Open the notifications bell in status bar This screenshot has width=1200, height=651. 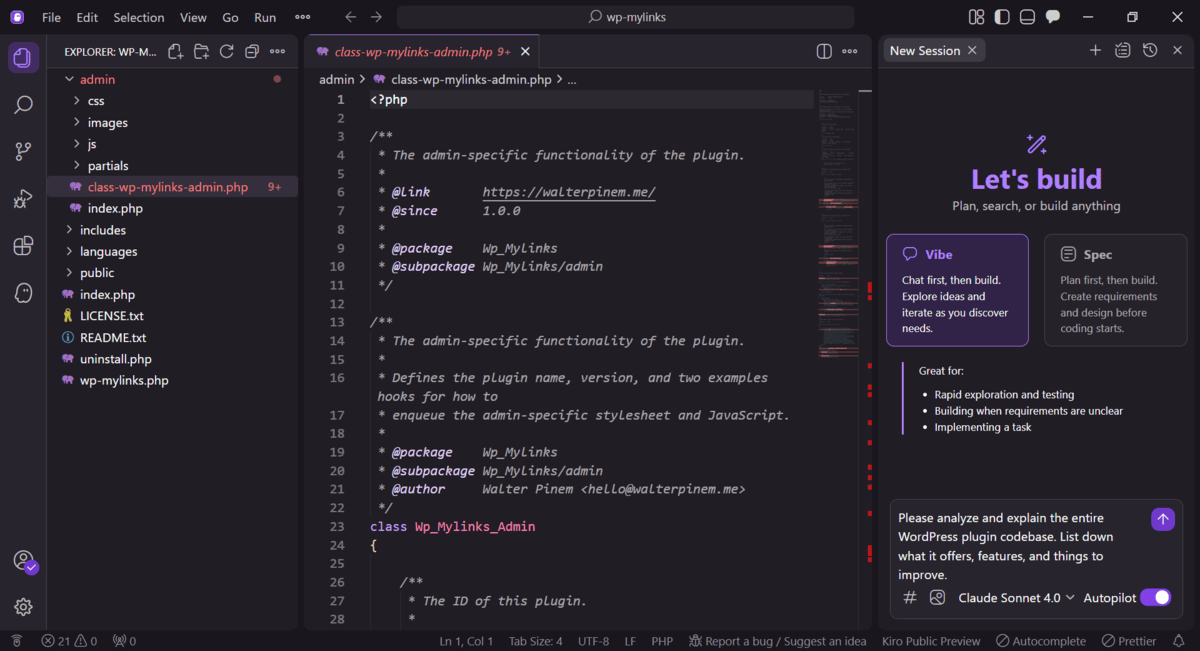[1178, 641]
